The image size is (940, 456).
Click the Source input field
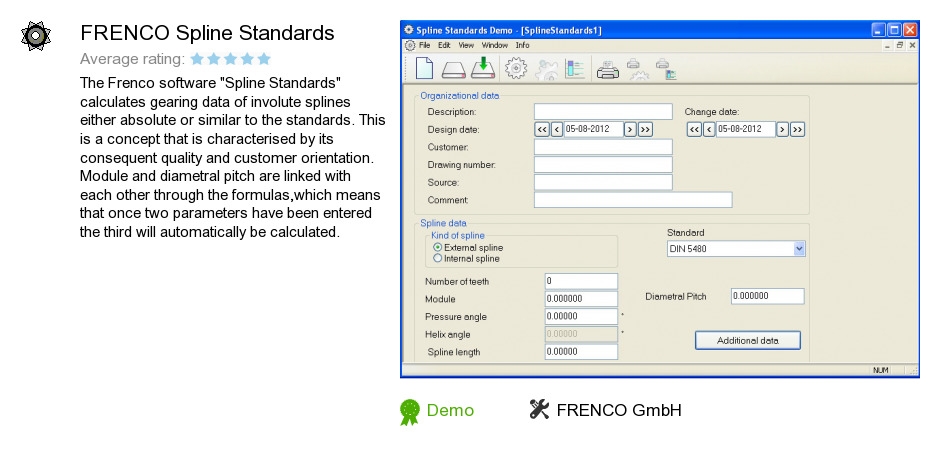point(603,182)
